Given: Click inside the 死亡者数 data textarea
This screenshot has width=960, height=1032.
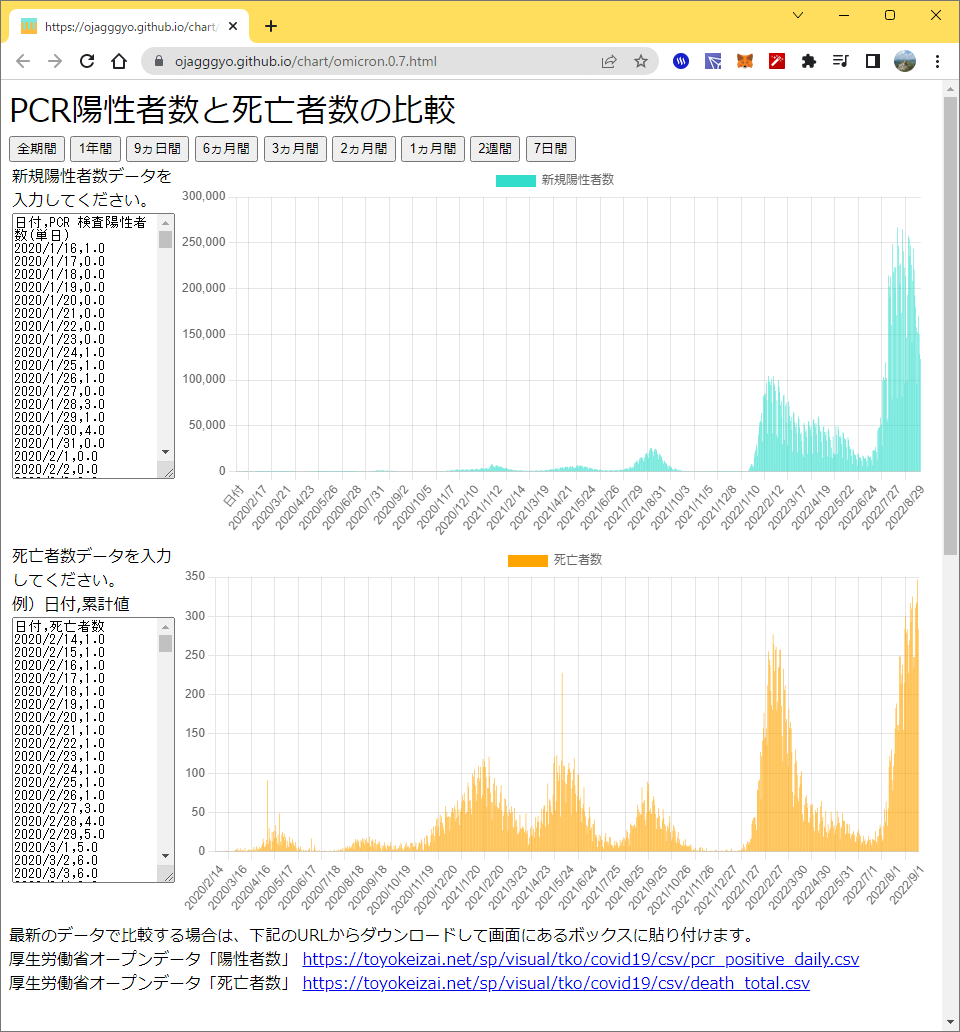Looking at the screenshot, I should [x=86, y=750].
